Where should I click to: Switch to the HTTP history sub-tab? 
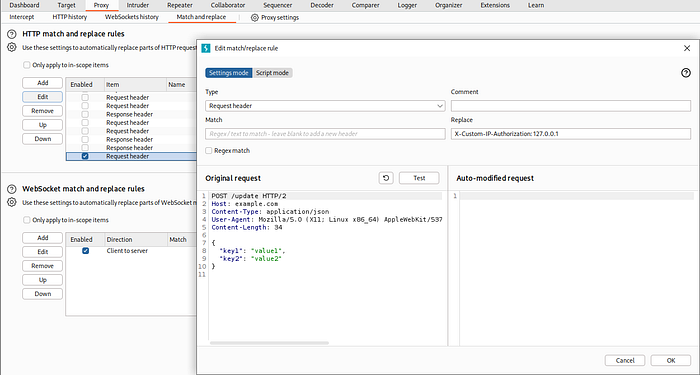(x=70, y=17)
